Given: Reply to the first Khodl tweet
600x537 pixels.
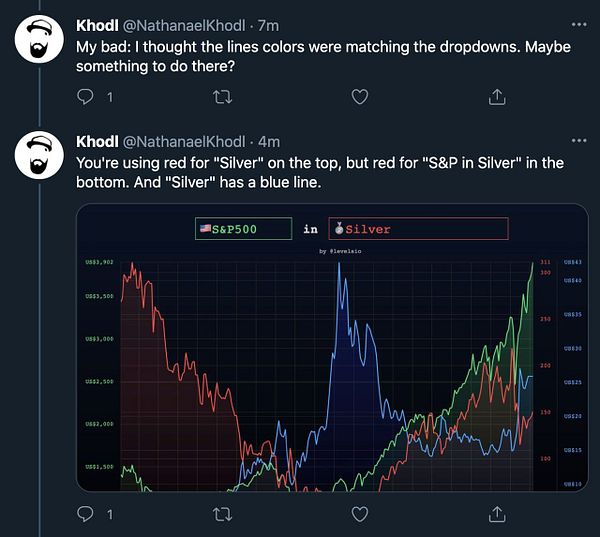Looking at the screenshot, I should click(x=86, y=97).
